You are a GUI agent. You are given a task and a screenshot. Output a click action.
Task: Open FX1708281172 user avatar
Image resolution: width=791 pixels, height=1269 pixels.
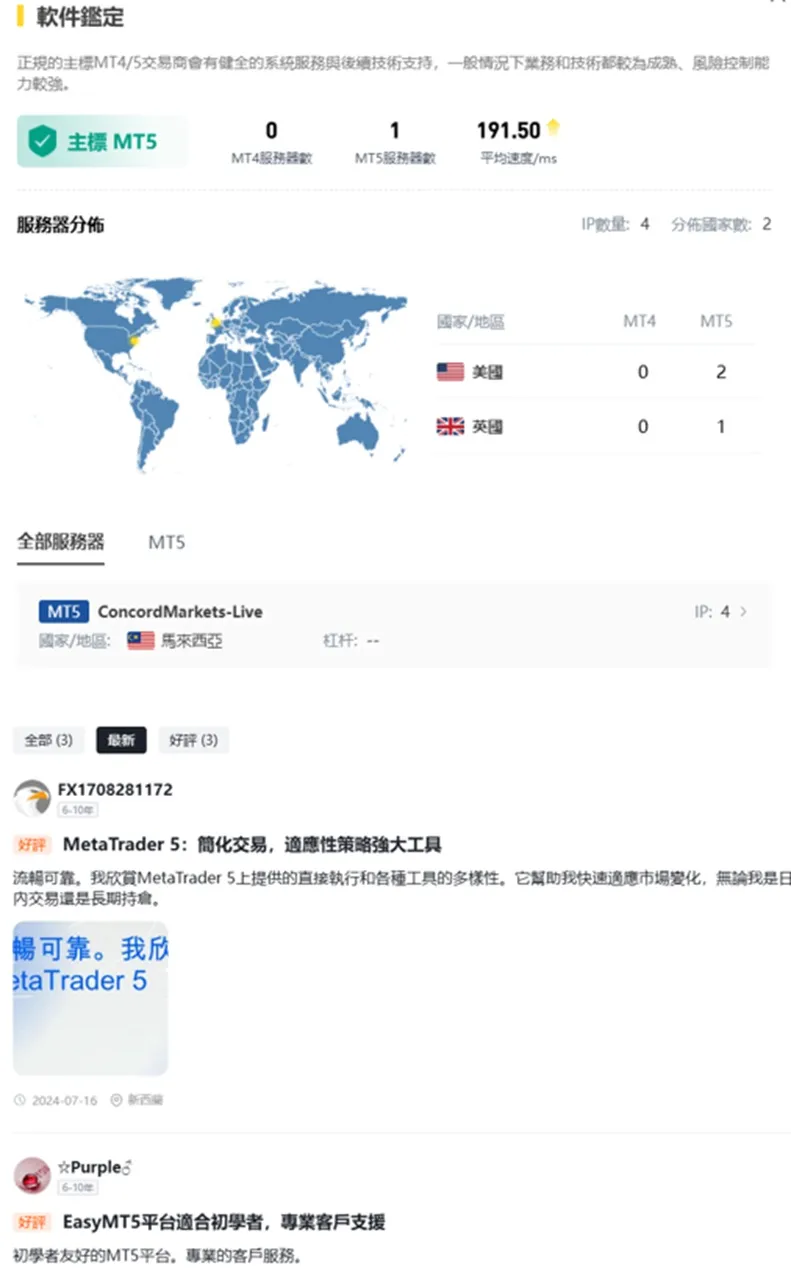[x=32, y=798]
